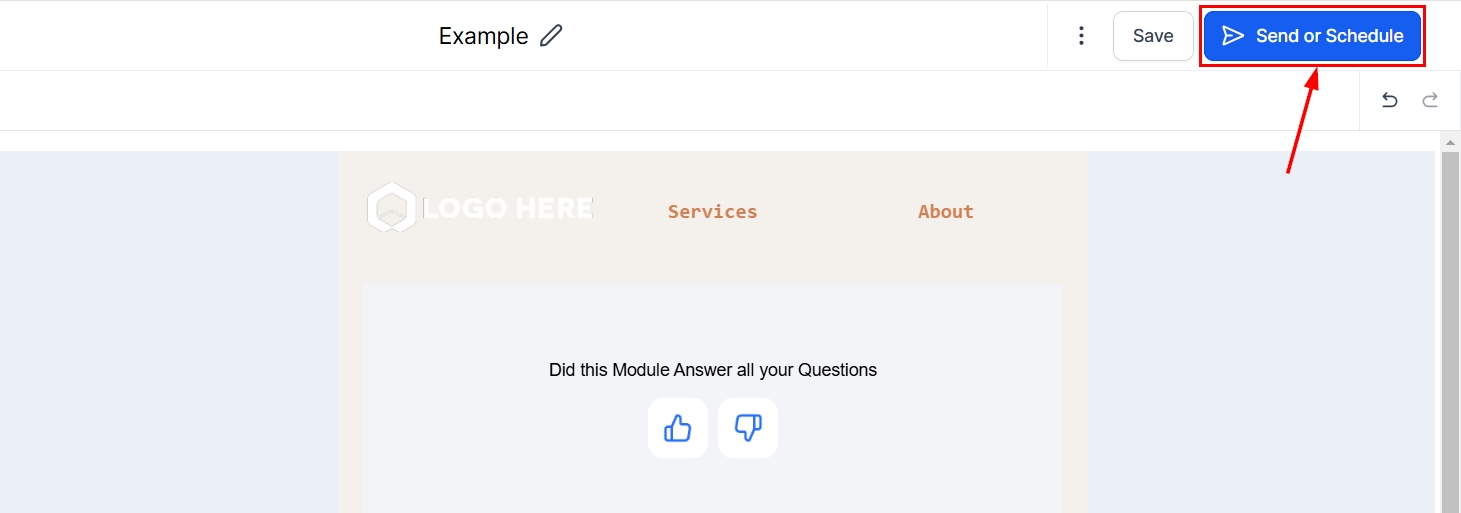Viewport: 1461px width, 513px height.
Task: Click the scrollbar up arrow
Action: click(1449, 141)
